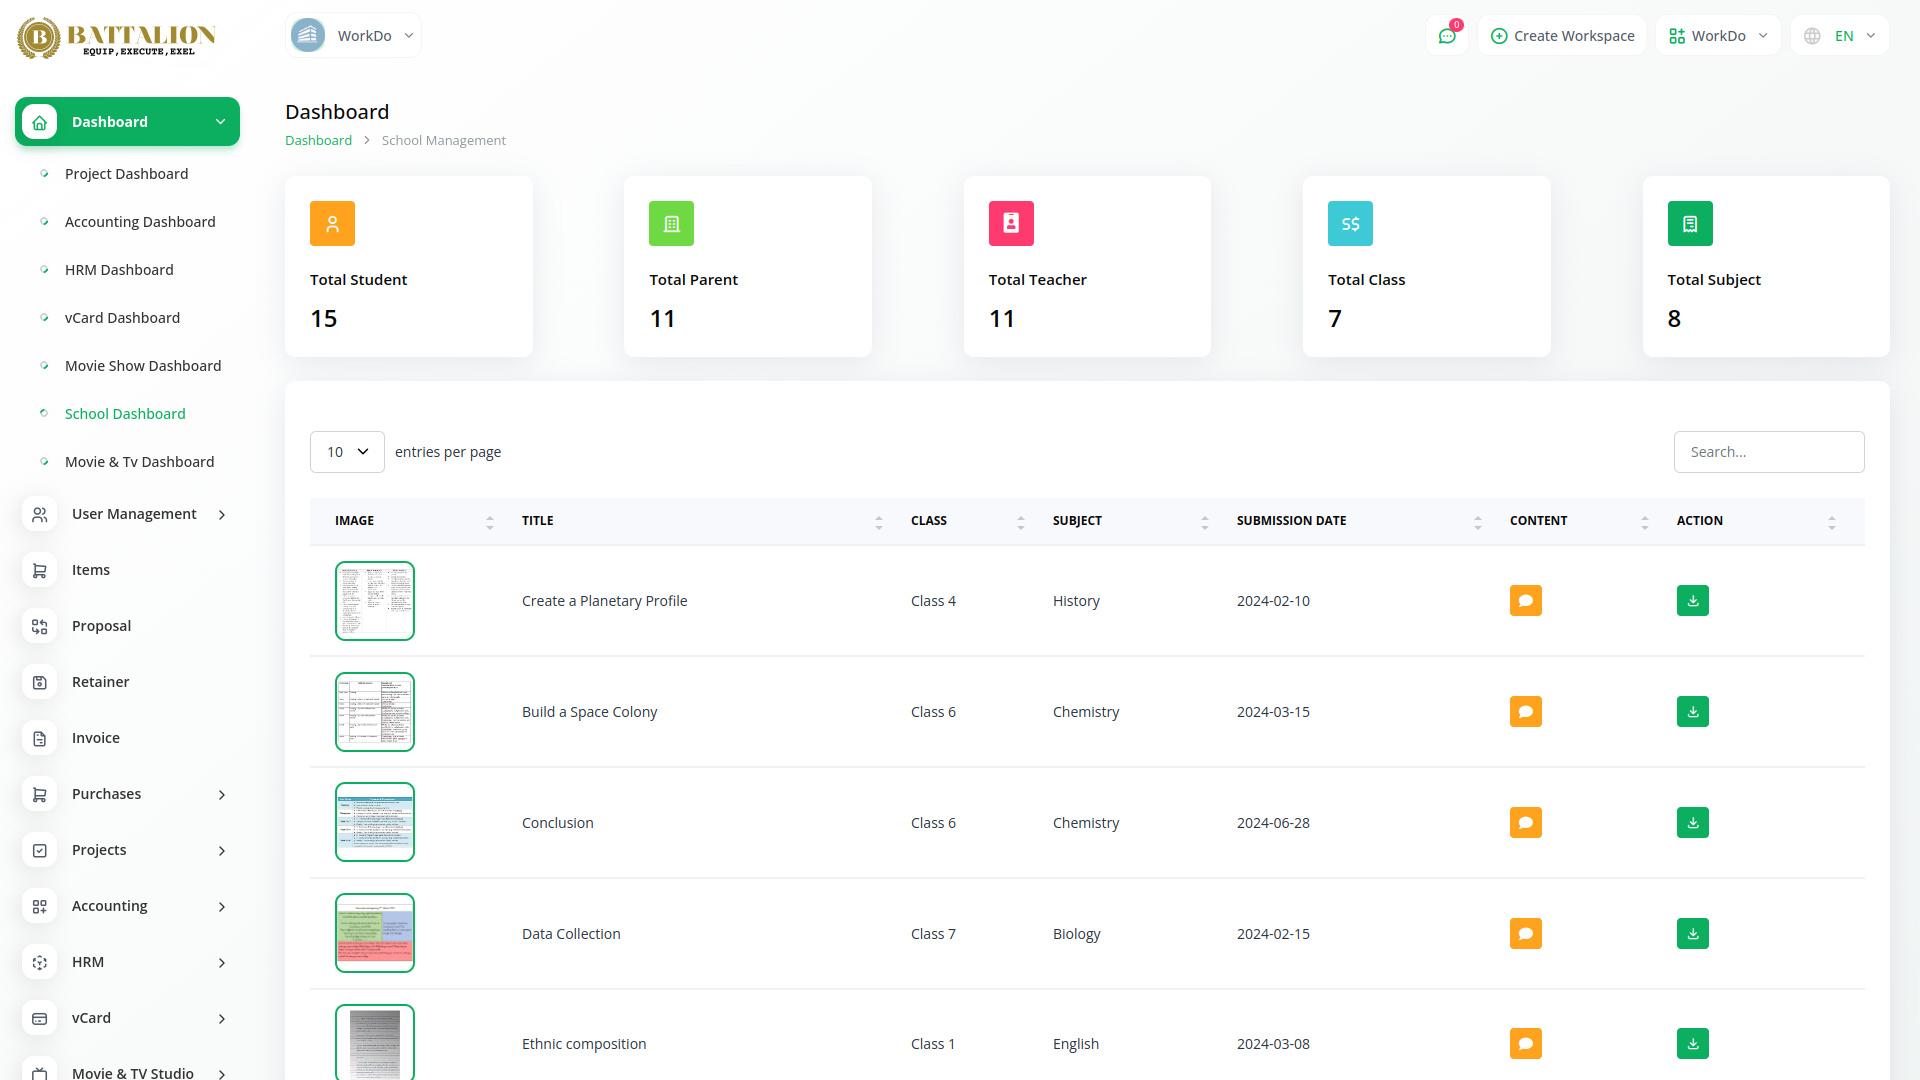Open the HRM Dashboard menu item
This screenshot has width=1920, height=1080.
tap(119, 270)
